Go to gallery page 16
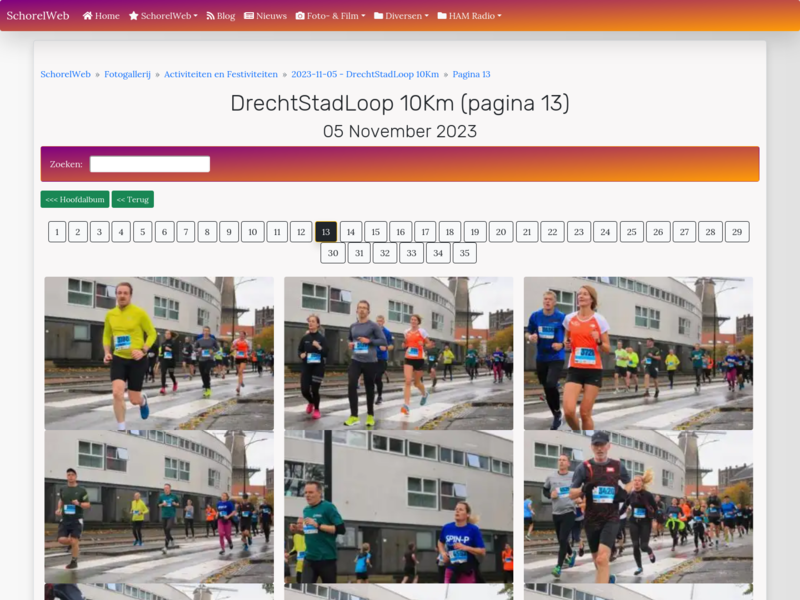Image resolution: width=800 pixels, height=600 pixels. [401, 232]
